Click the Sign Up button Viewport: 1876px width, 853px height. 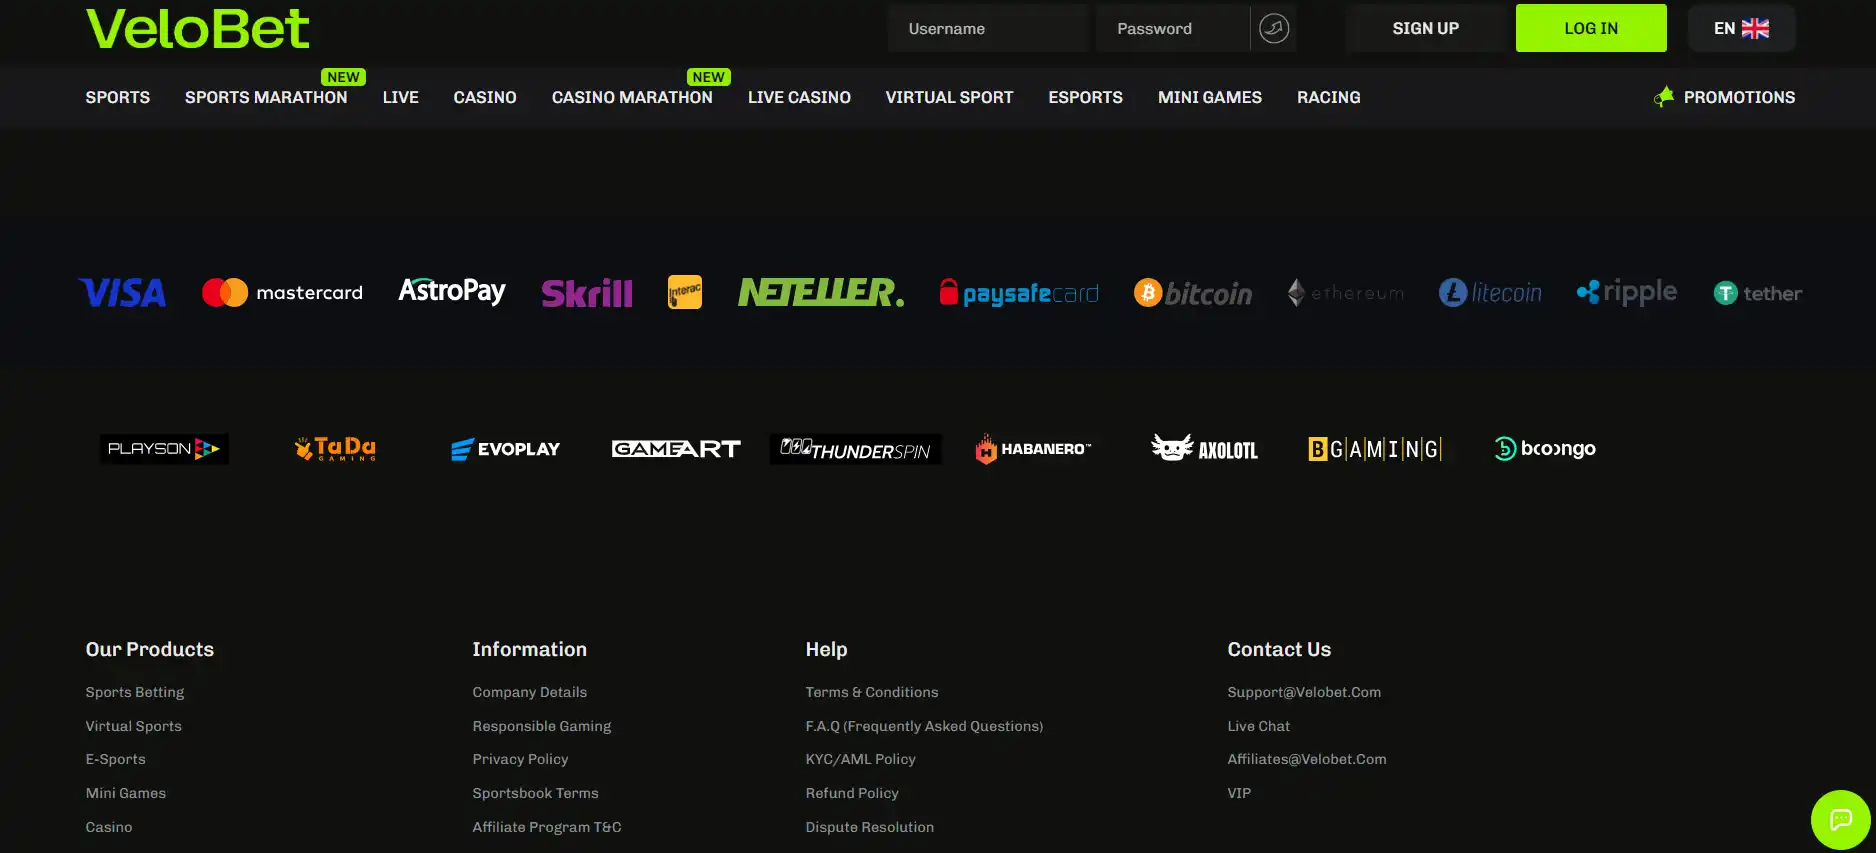coord(1426,28)
